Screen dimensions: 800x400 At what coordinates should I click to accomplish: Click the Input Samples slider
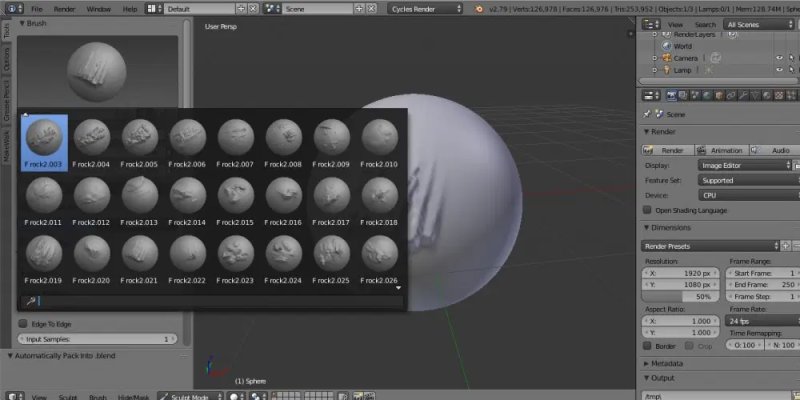[97, 339]
